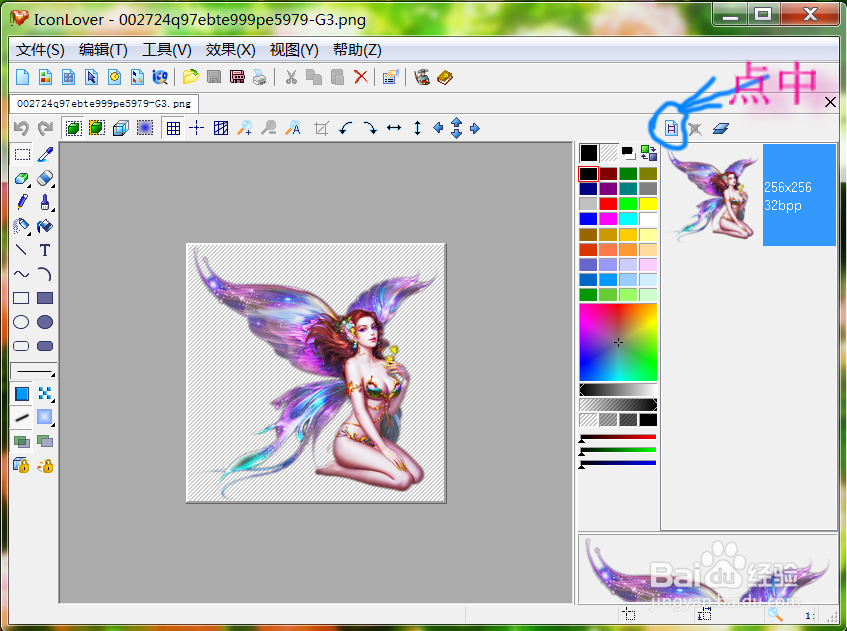Select the text T tool
Image resolution: width=847 pixels, height=631 pixels.
pos(45,250)
